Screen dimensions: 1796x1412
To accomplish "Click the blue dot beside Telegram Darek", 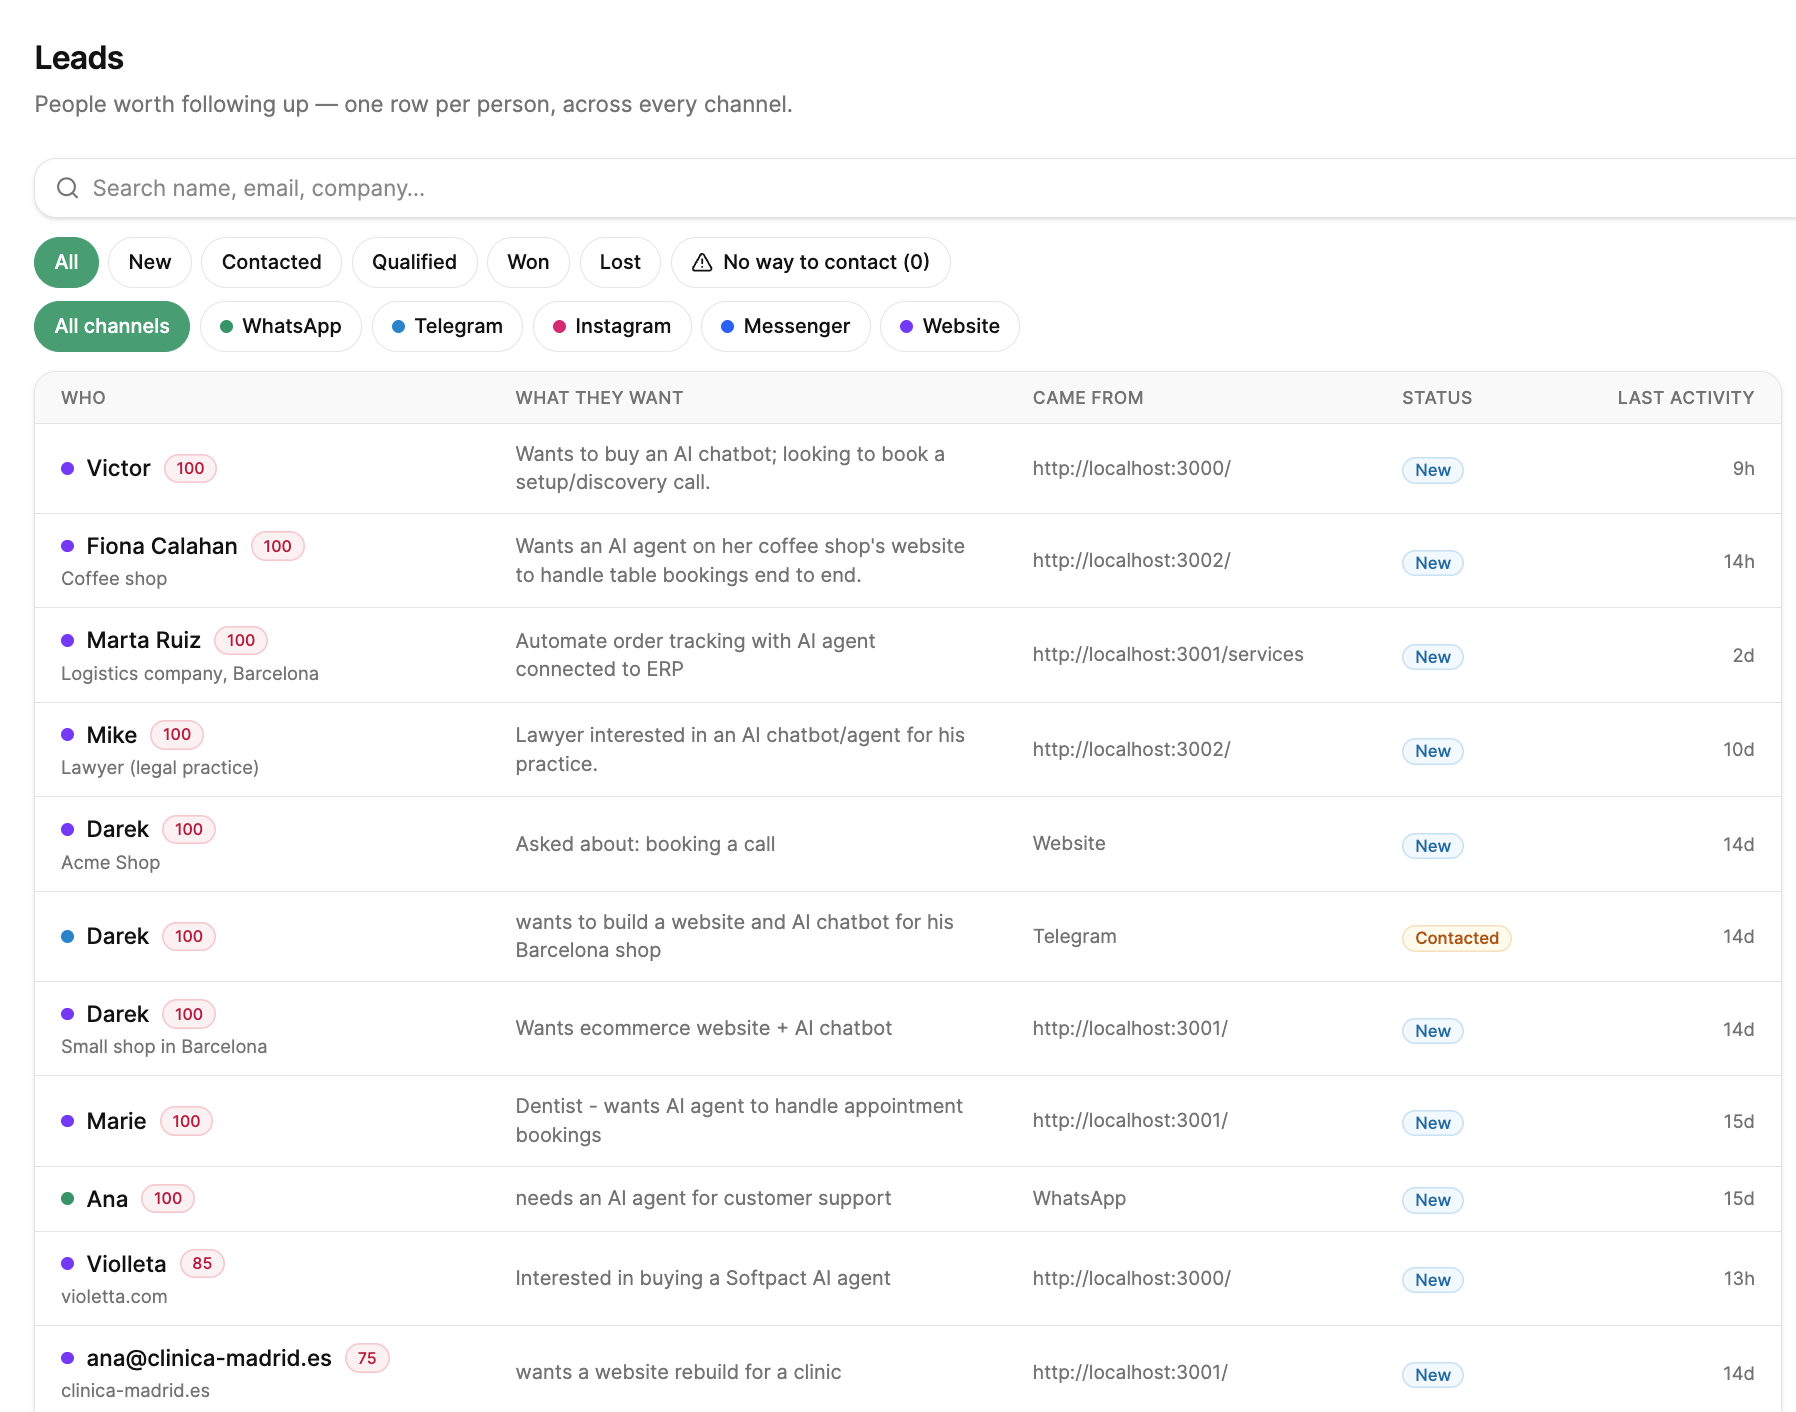I will [x=68, y=936].
